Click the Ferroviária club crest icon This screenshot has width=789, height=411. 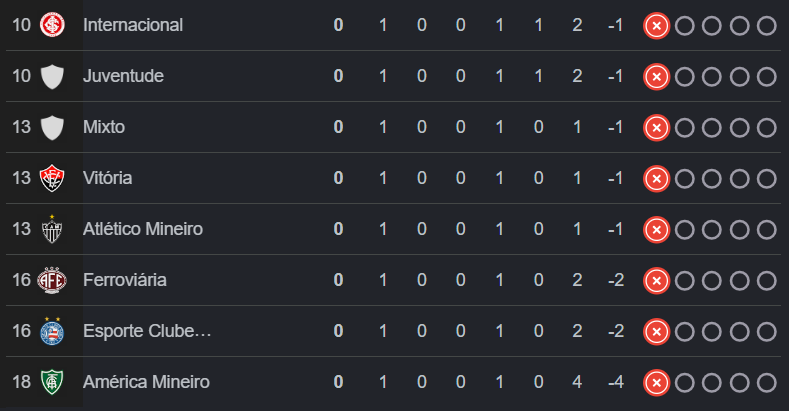pos(52,280)
